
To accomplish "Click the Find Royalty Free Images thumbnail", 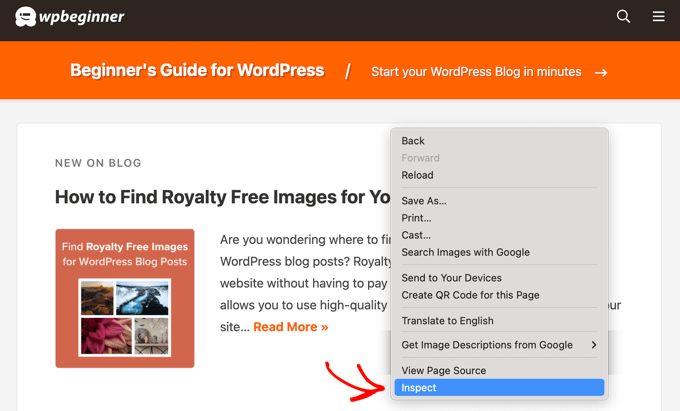I will [x=125, y=298].
